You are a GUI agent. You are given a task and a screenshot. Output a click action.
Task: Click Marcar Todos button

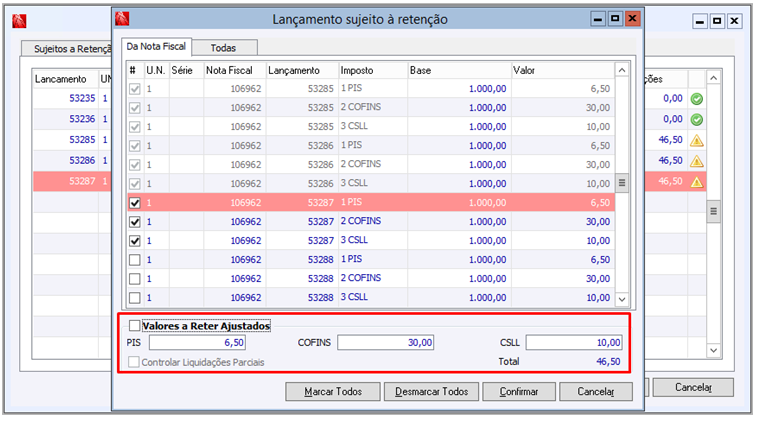pos(333,392)
